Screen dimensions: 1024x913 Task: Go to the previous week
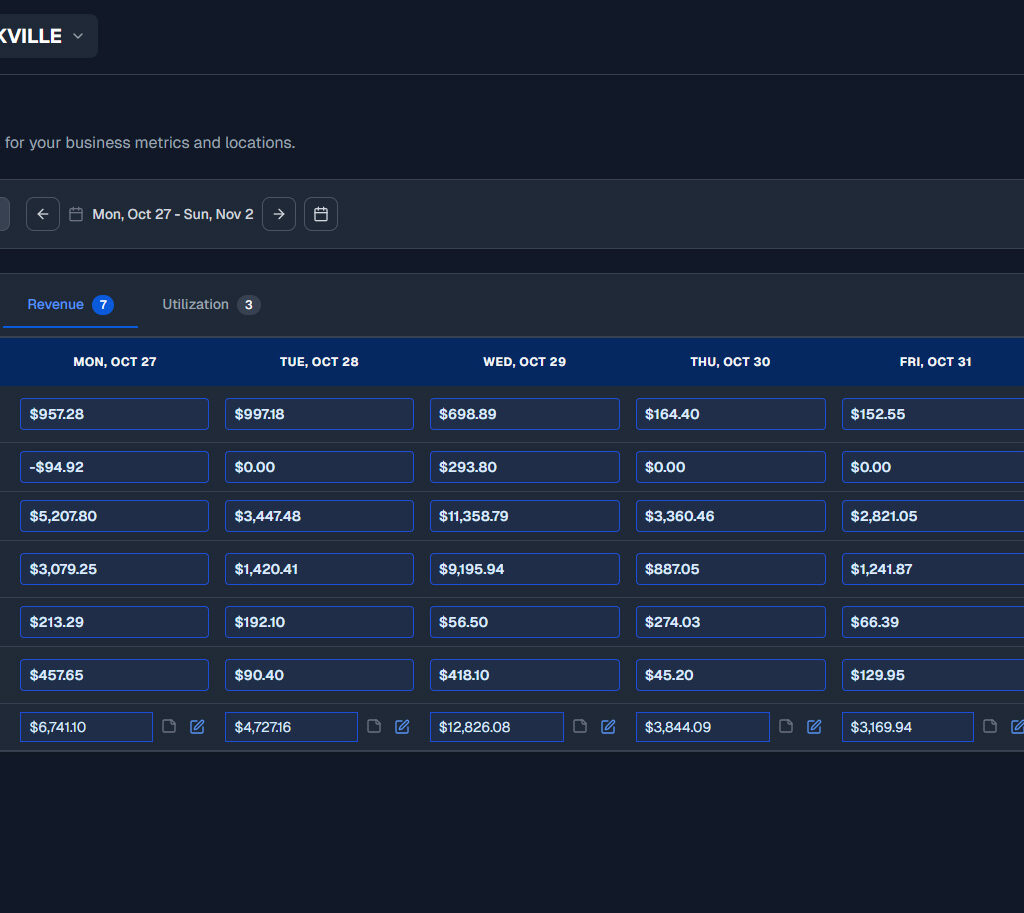pyautogui.click(x=43, y=214)
